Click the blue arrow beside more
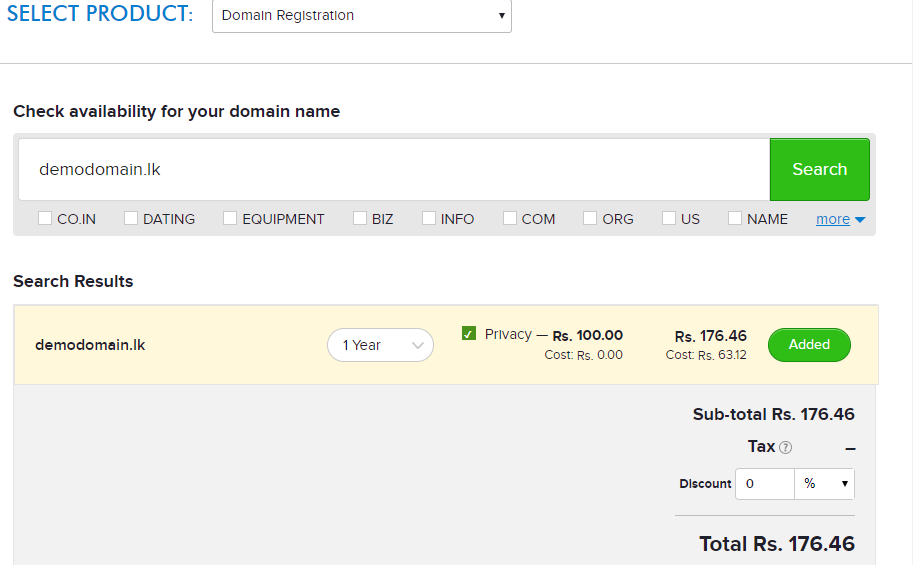 pos(860,220)
